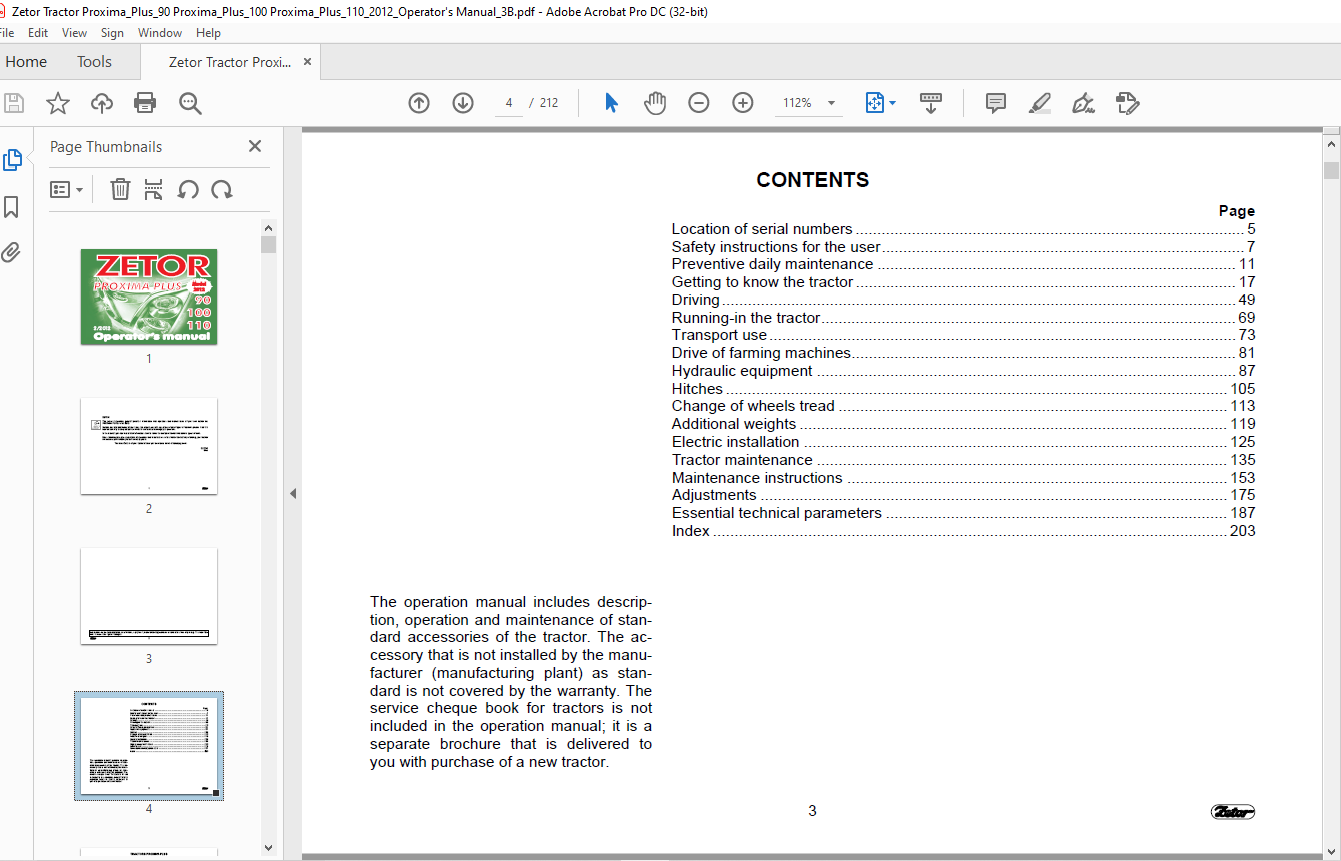Open the Window menu
This screenshot has width=1341, height=861.
click(160, 33)
